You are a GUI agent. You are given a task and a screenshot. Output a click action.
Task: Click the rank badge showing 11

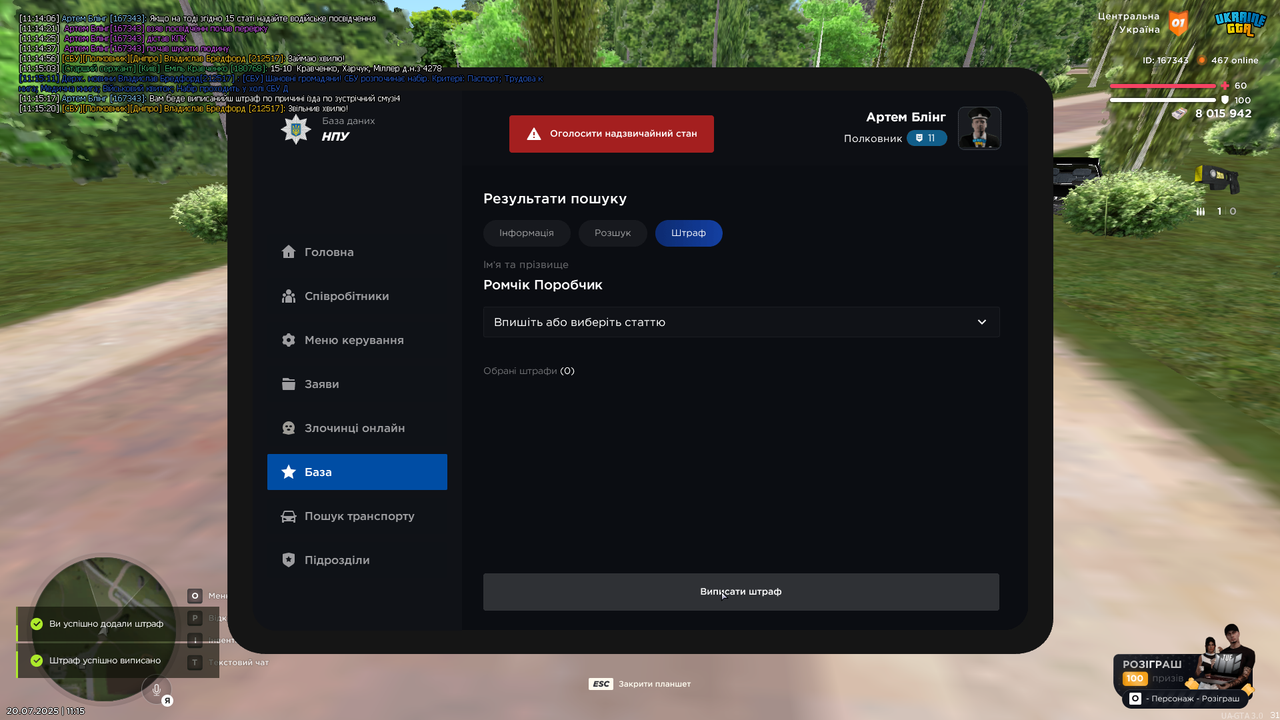(x=927, y=138)
